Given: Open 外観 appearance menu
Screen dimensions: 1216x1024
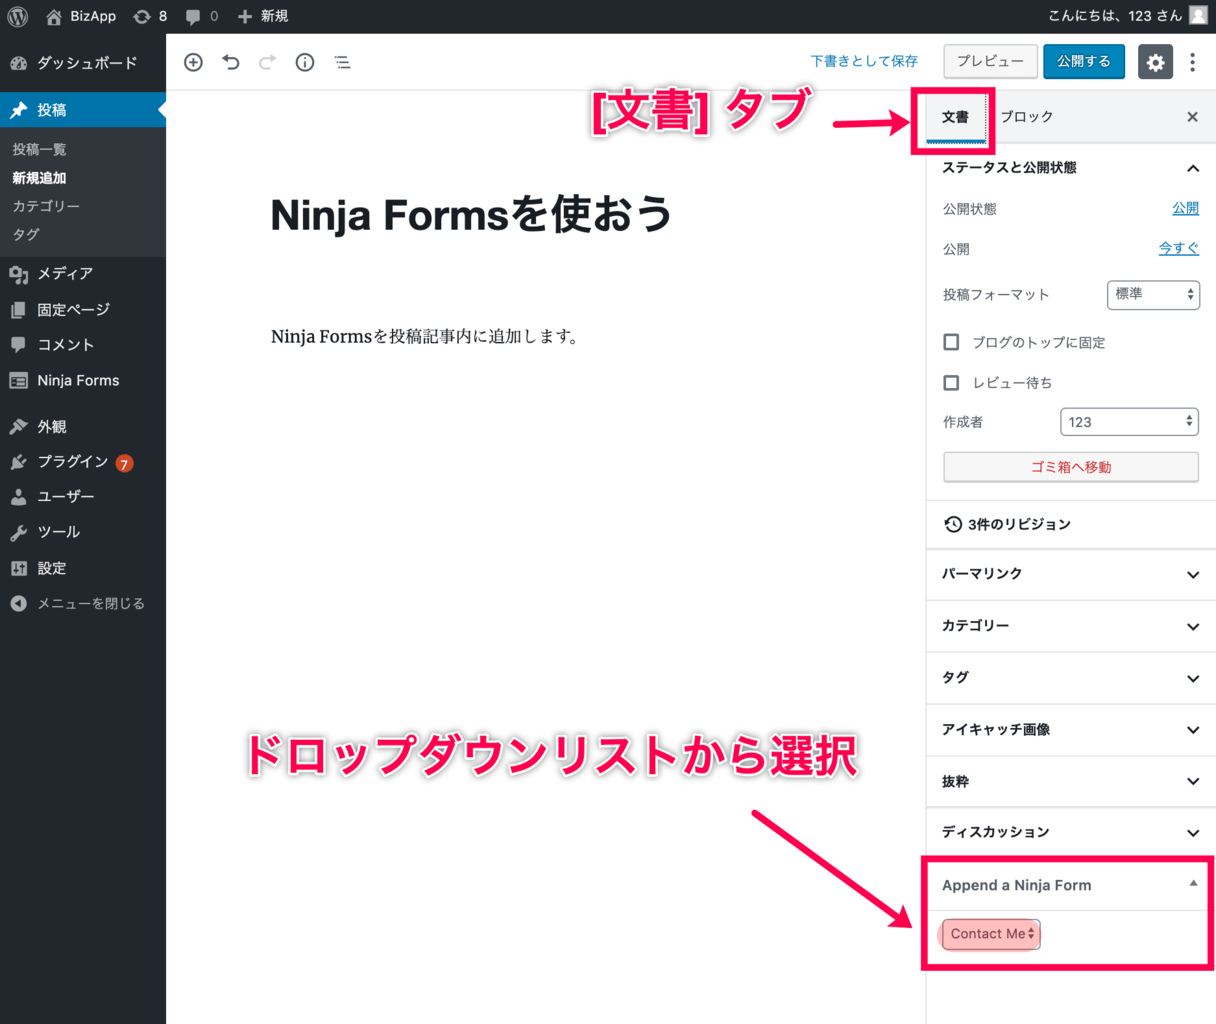Looking at the screenshot, I should pos(83,427).
